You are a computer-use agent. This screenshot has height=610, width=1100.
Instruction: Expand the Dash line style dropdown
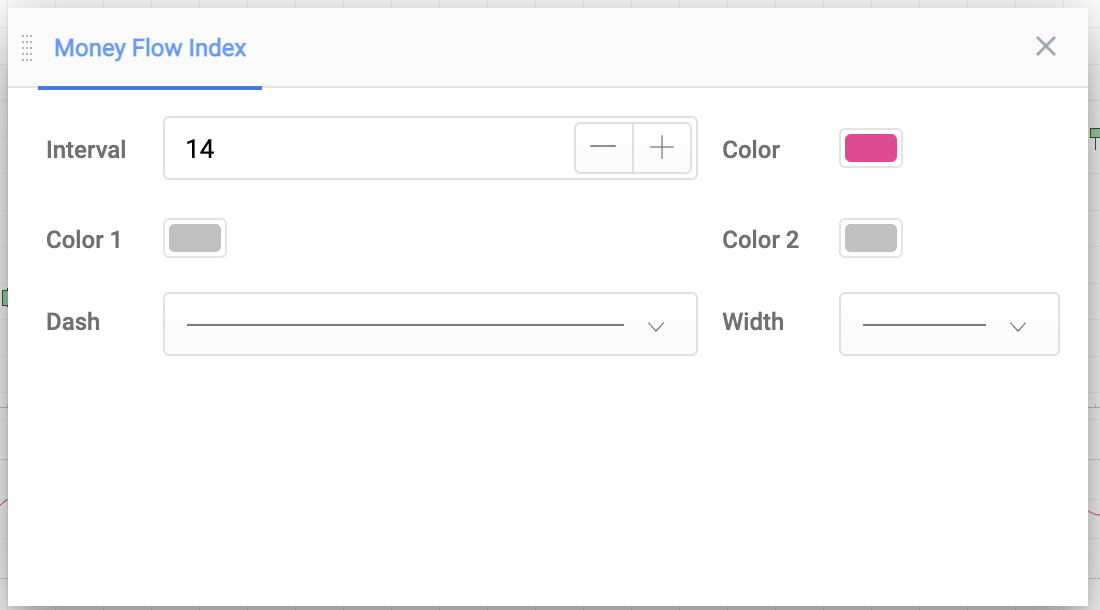[430, 324]
